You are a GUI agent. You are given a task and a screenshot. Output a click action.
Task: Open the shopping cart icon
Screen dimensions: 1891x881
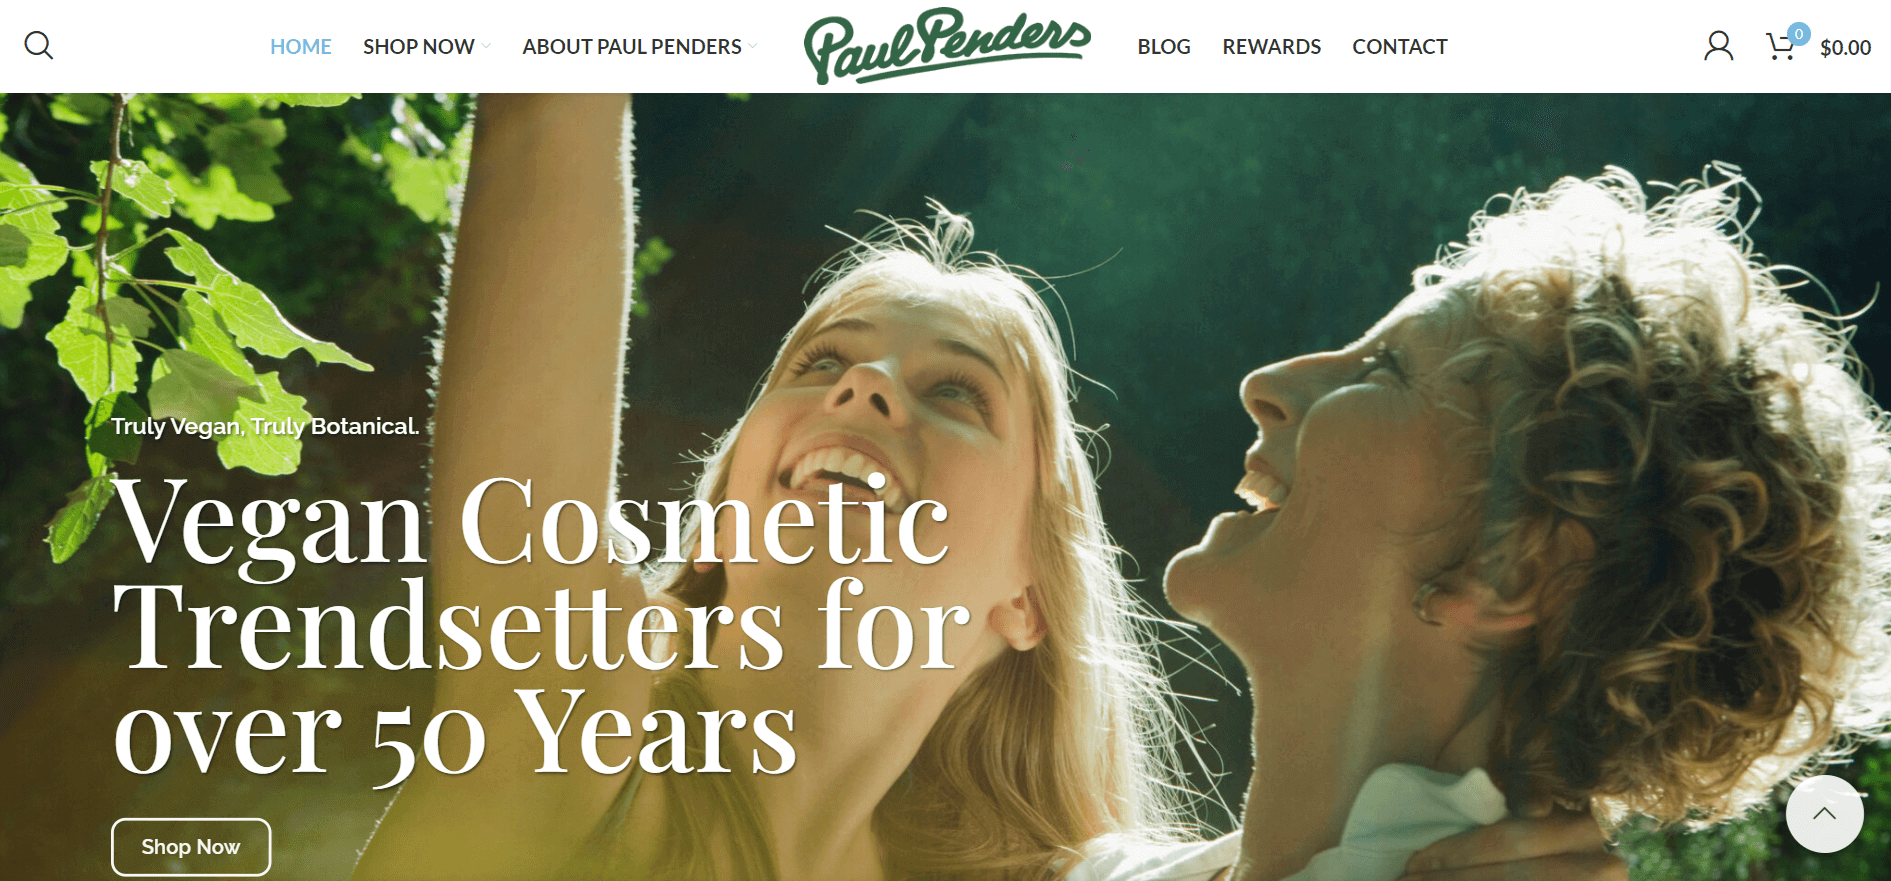tap(1780, 47)
